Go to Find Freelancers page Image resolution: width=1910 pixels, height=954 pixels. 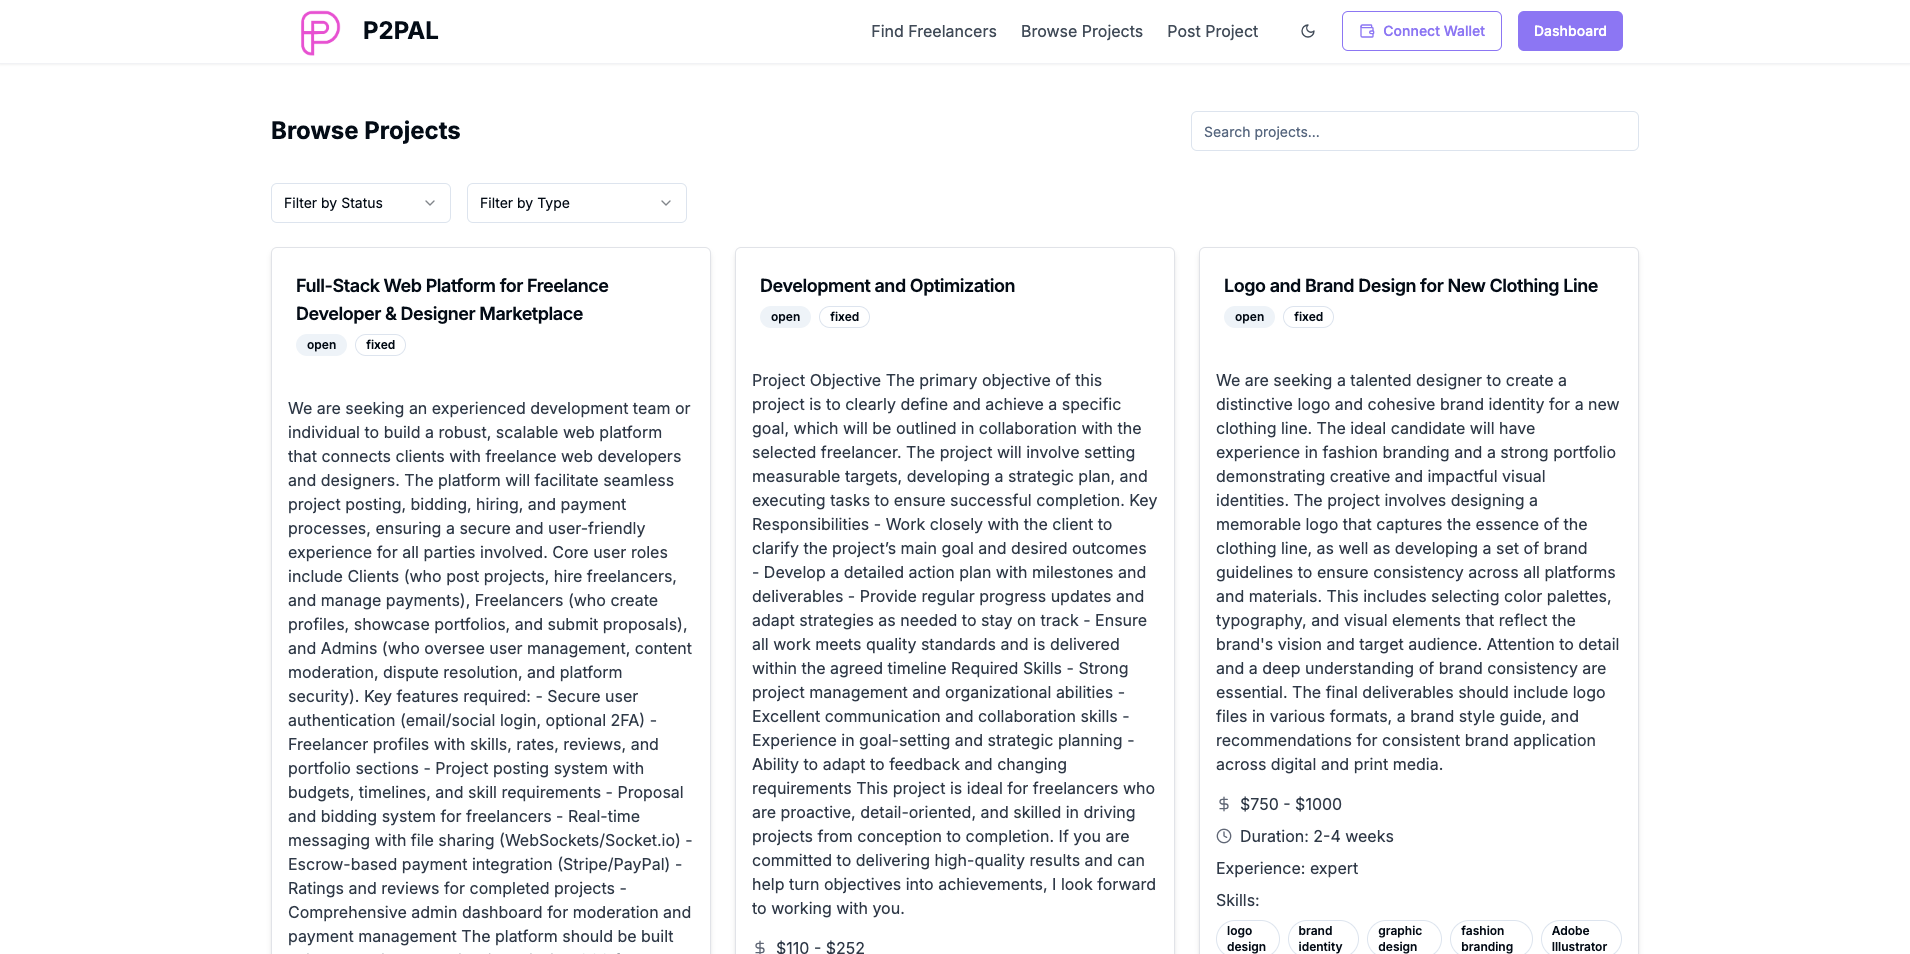[933, 31]
